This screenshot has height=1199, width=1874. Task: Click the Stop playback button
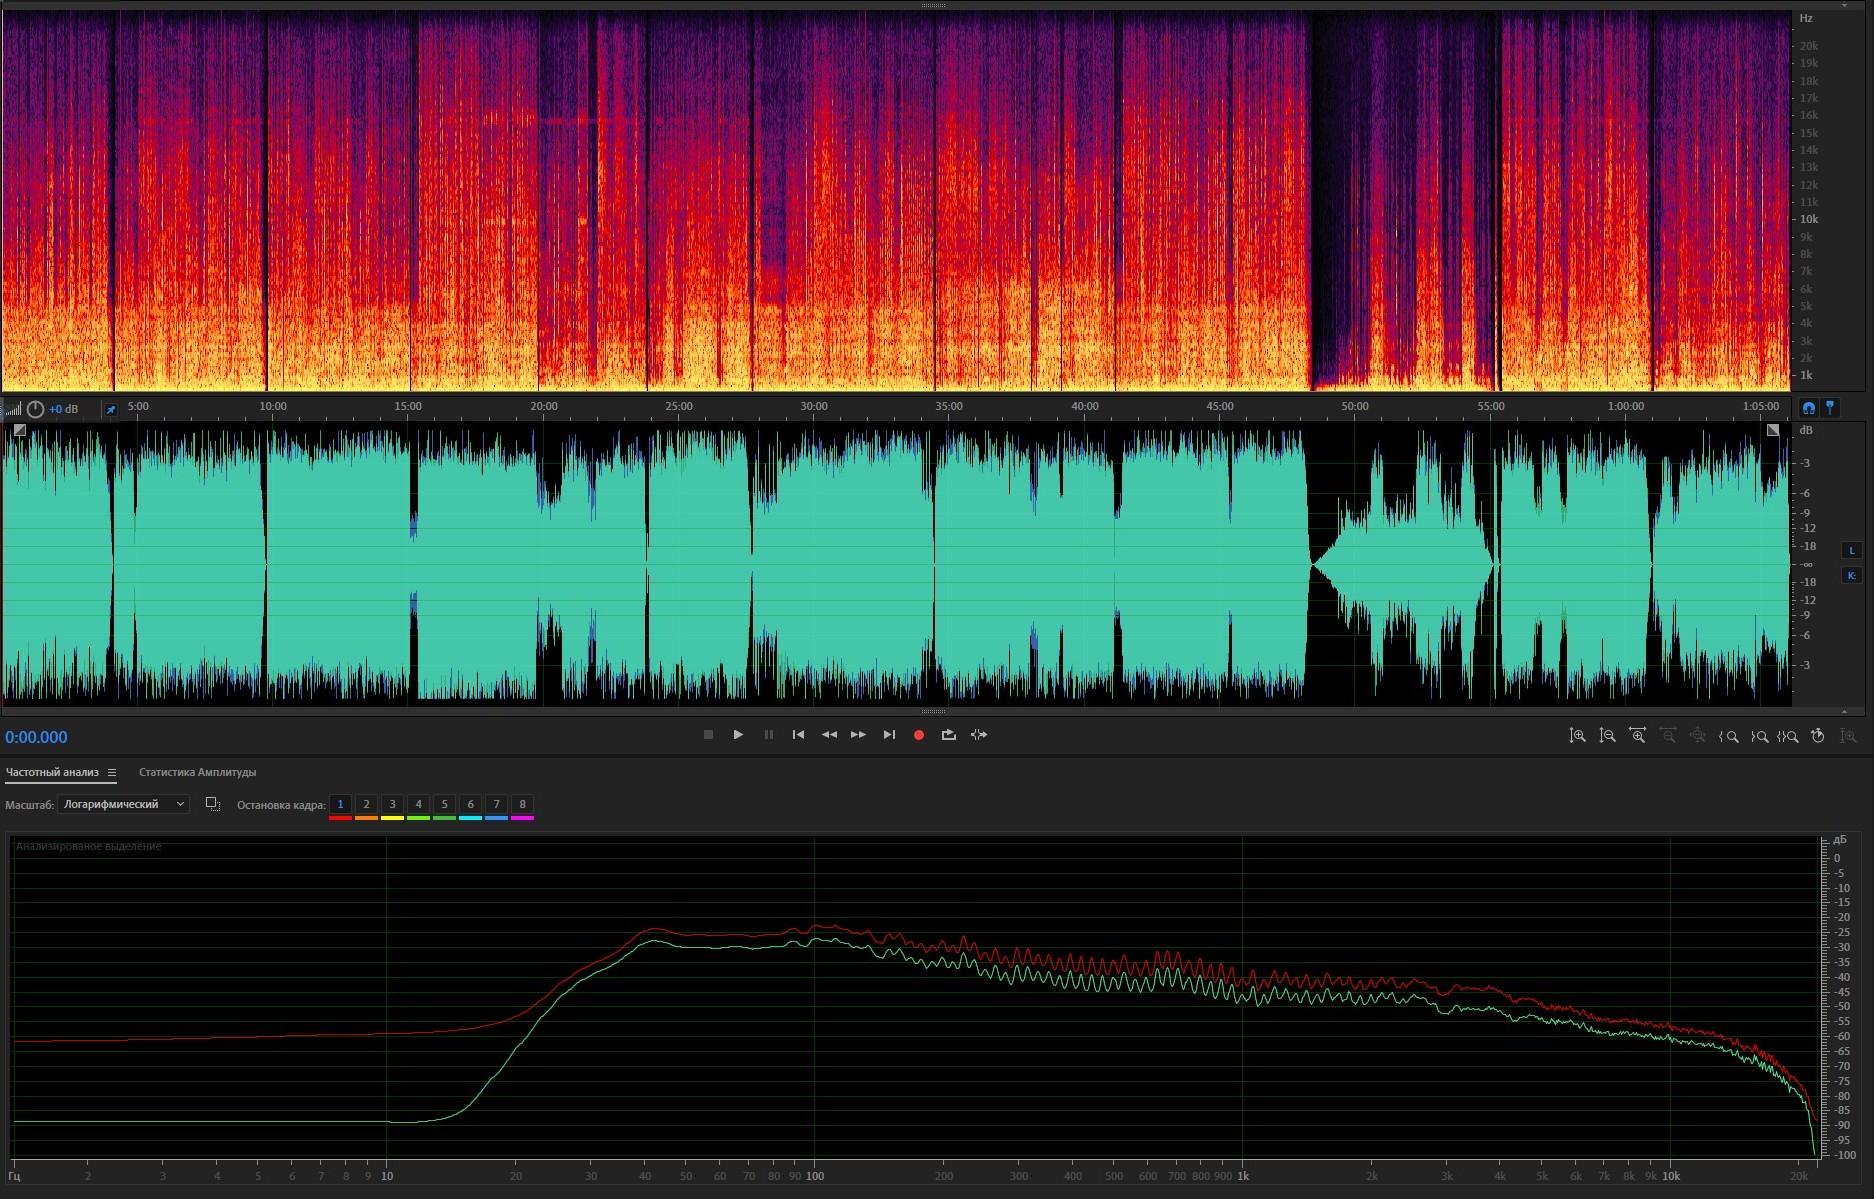[x=708, y=735]
